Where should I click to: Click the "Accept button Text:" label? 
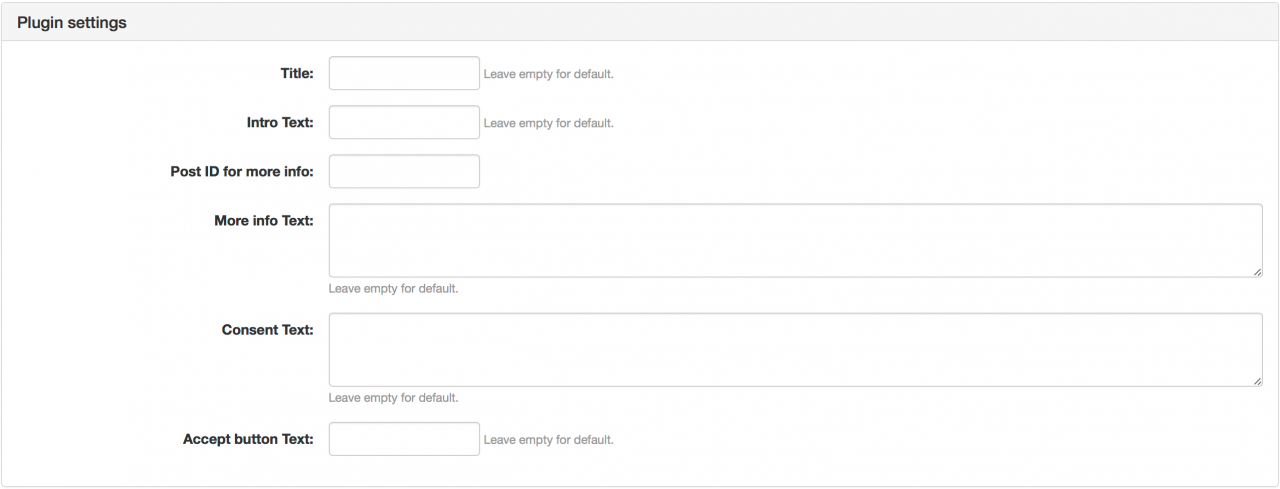248,439
